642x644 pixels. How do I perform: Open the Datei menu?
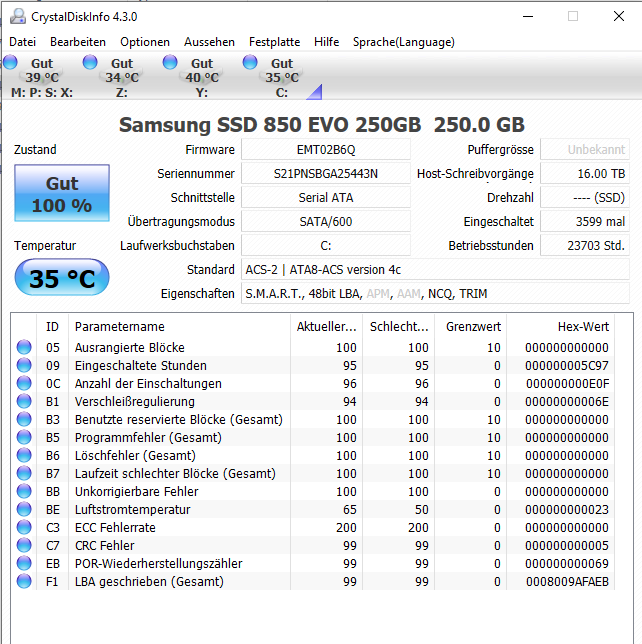coord(23,42)
